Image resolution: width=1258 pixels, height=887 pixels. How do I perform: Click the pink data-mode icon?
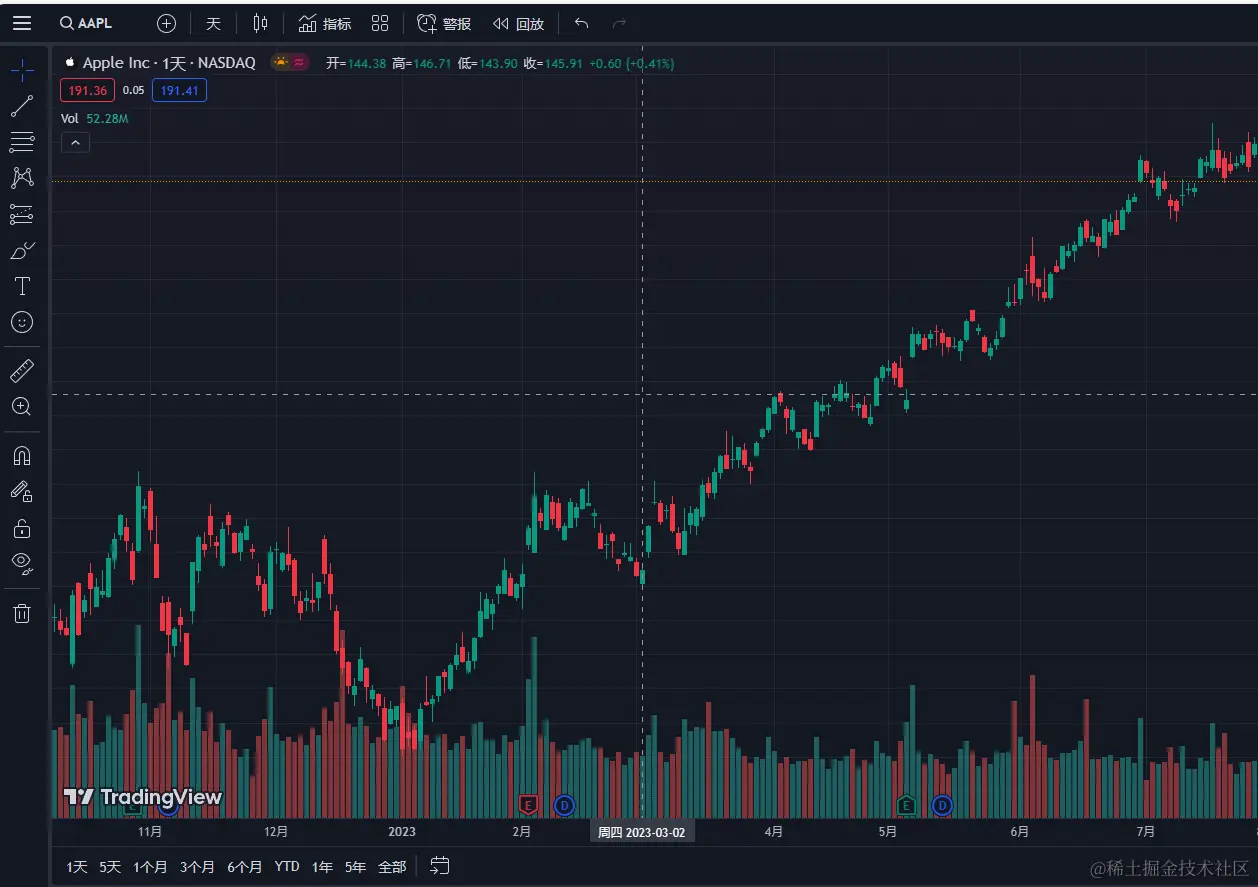tap(299, 62)
